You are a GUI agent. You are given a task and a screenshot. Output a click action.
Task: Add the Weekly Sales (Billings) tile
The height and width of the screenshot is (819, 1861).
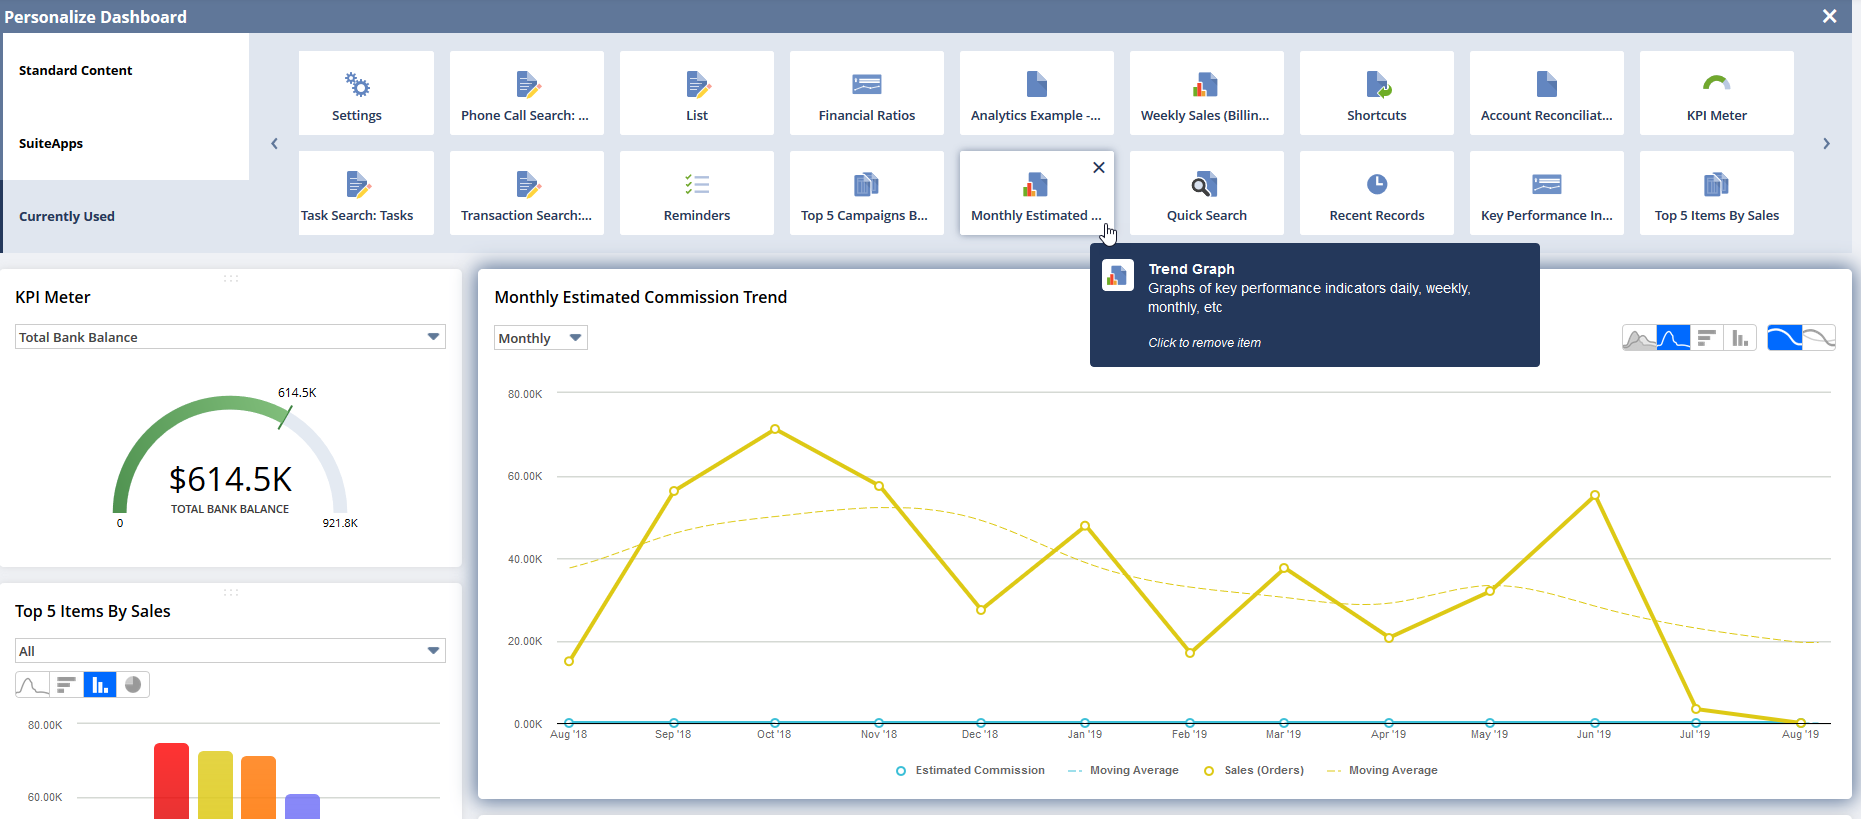click(x=1207, y=93)
